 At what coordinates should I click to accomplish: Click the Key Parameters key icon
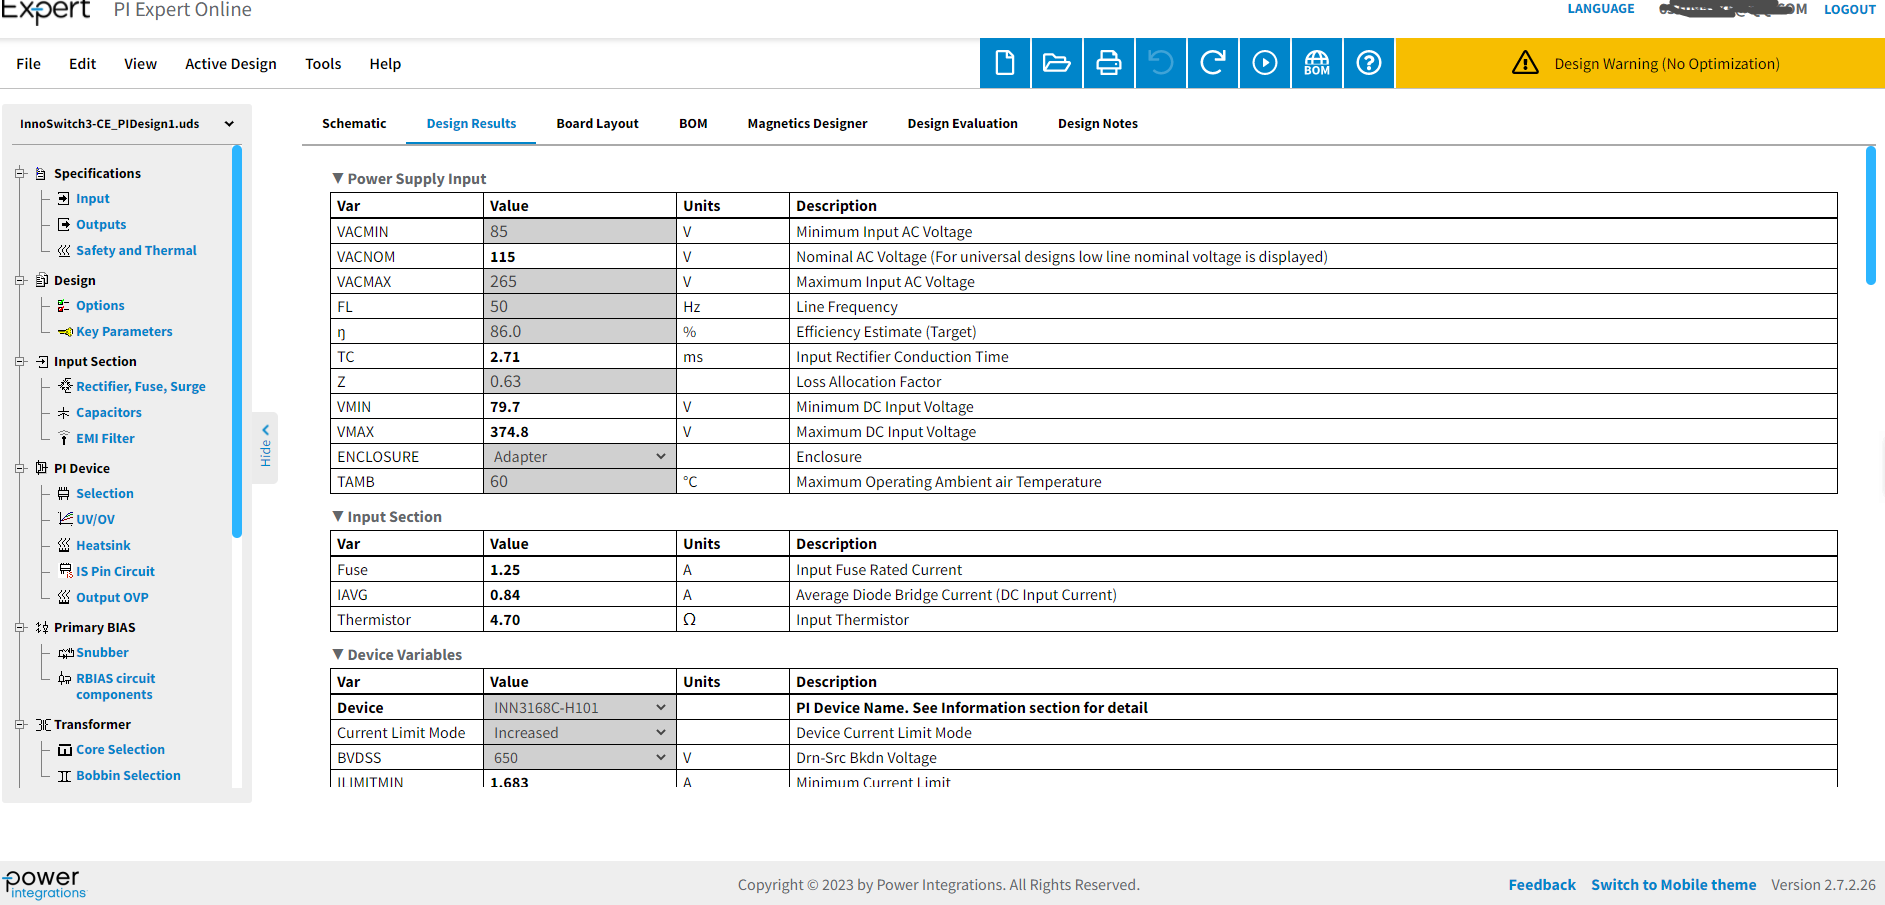(x=65, y=331)
